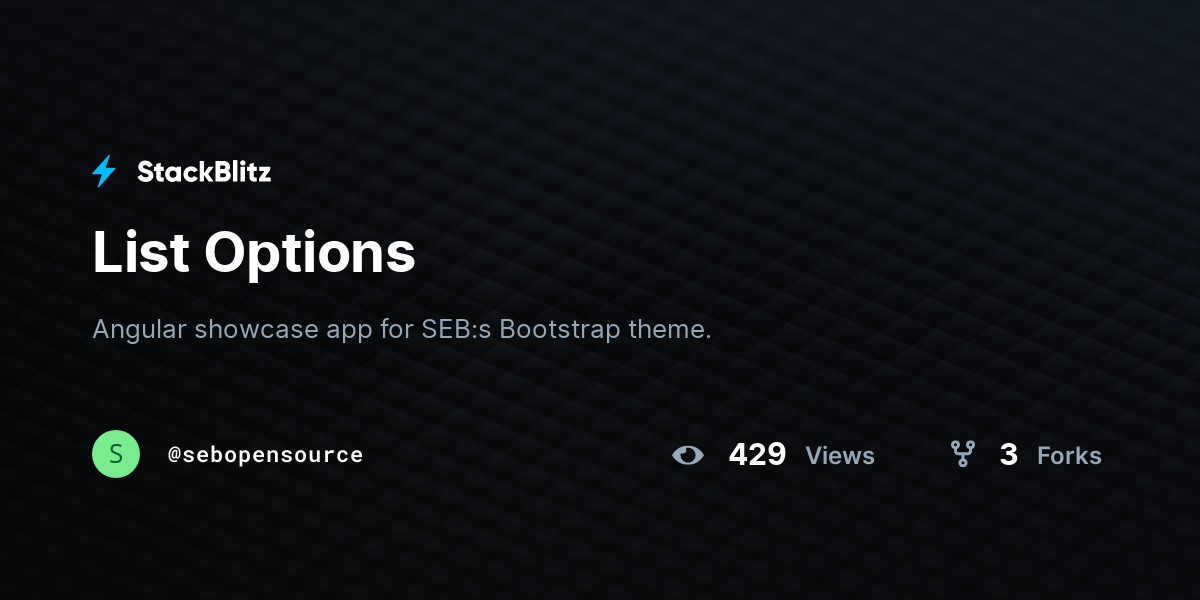Click the Forks label
This screenshot has height=600, width=1200.
pos(1069,456)
